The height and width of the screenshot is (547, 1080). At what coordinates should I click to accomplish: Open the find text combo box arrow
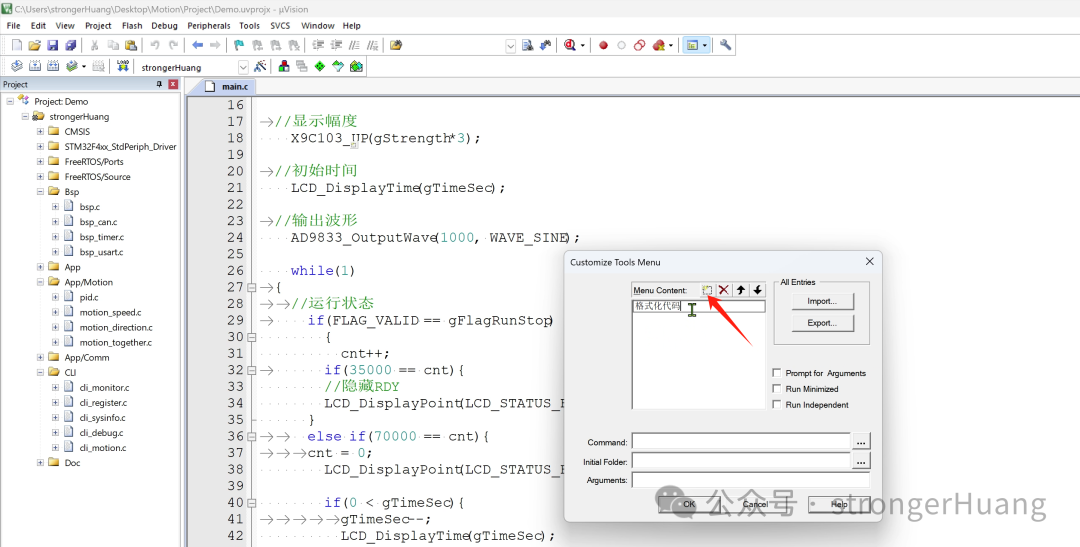pyautogui.click(x=510, y=45)
